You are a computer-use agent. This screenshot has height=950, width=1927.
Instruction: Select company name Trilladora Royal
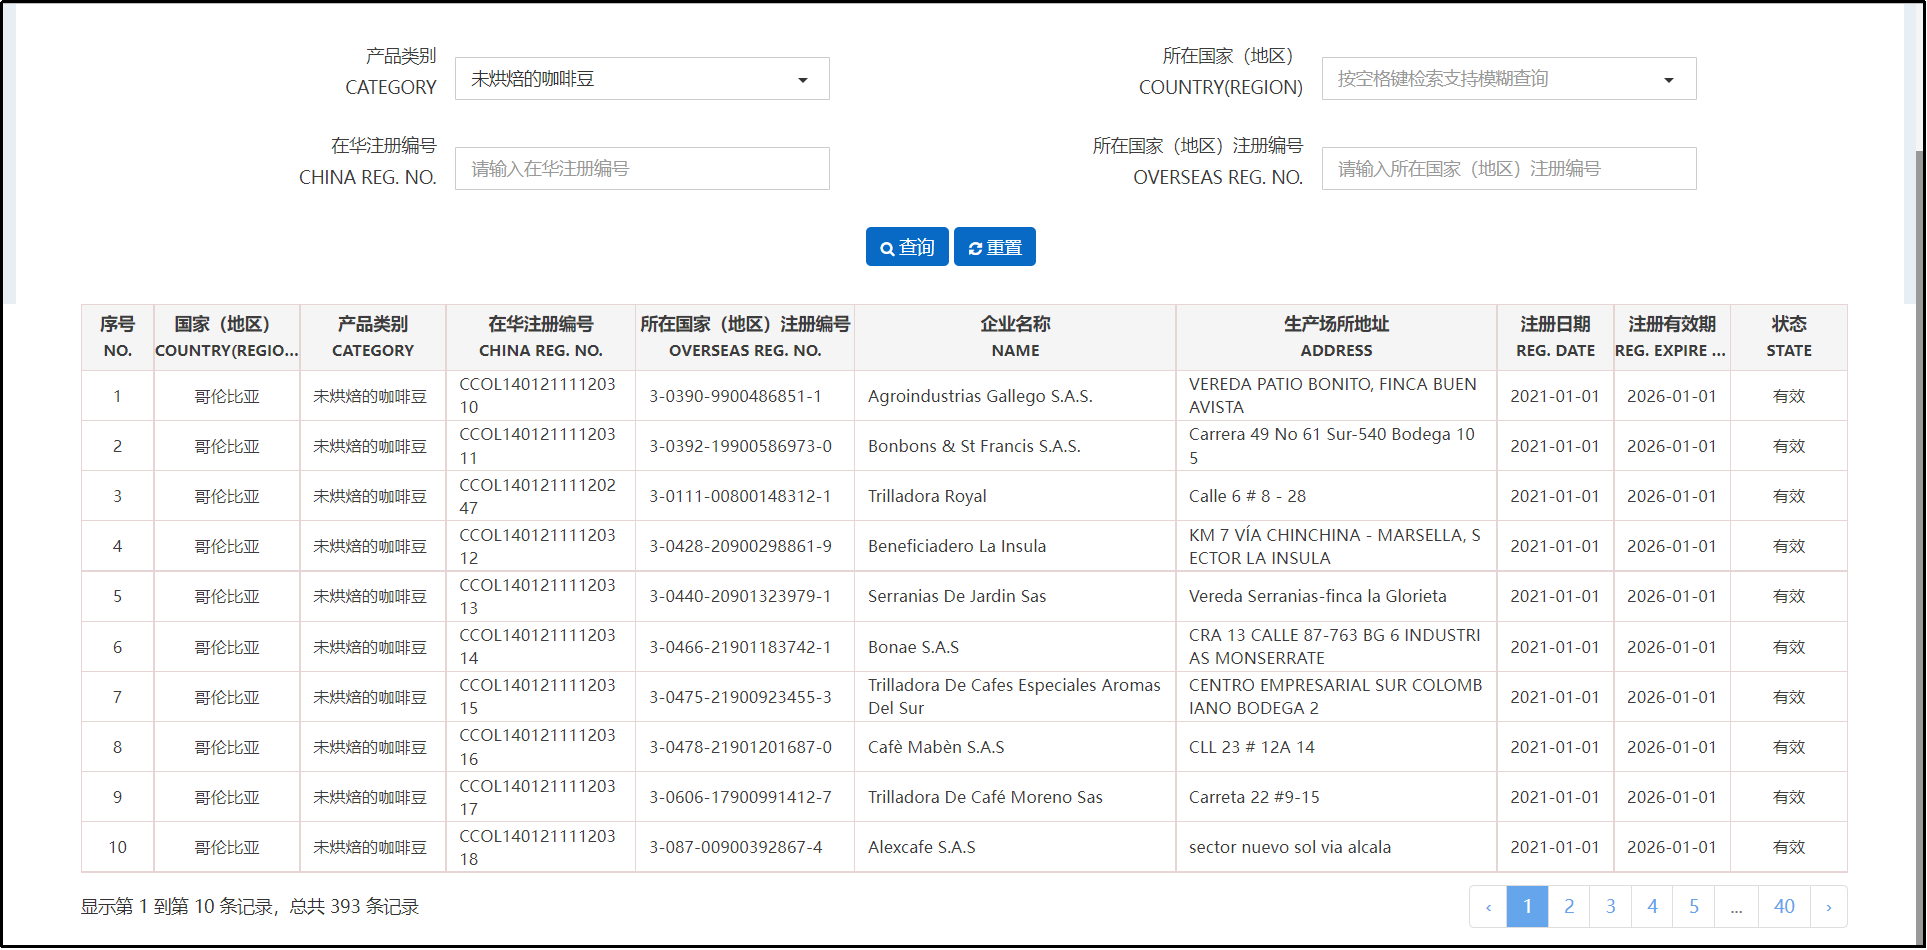pos(927,496)
